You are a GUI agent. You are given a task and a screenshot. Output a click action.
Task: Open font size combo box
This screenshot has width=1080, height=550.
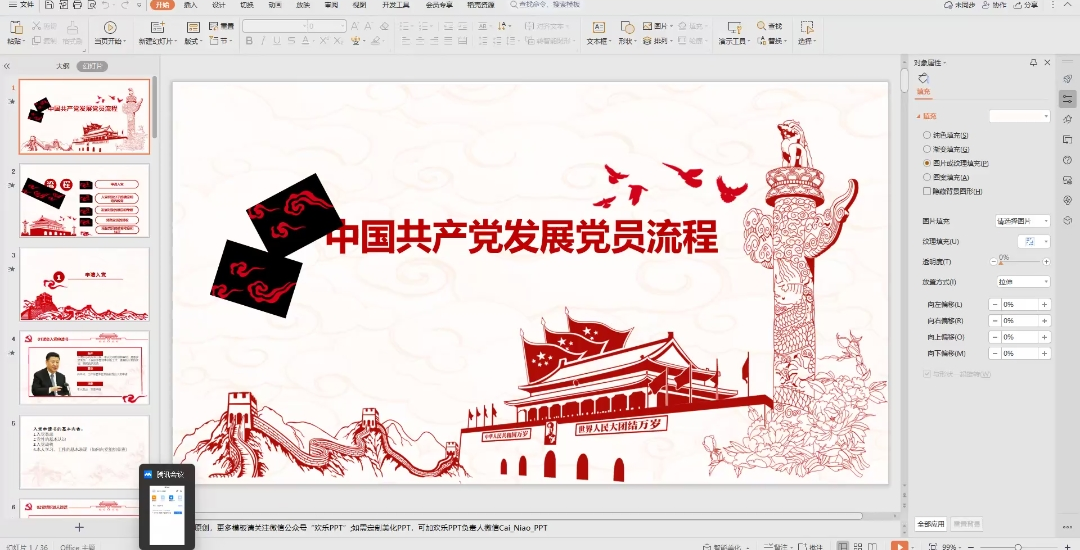326,26
